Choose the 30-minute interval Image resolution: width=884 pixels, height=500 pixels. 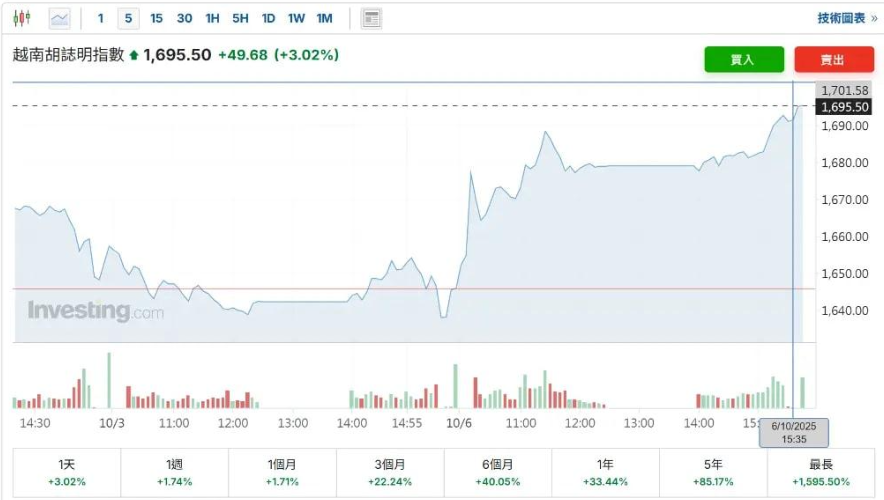(x=184, y=18)
